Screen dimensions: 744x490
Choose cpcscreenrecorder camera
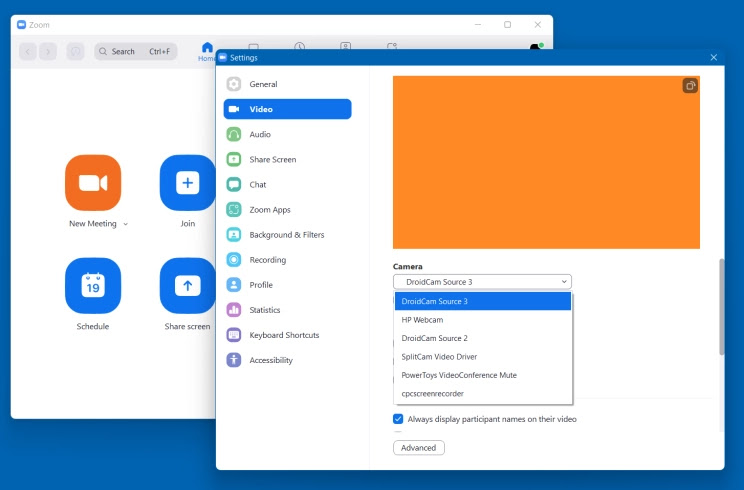(x=483, y=394)
